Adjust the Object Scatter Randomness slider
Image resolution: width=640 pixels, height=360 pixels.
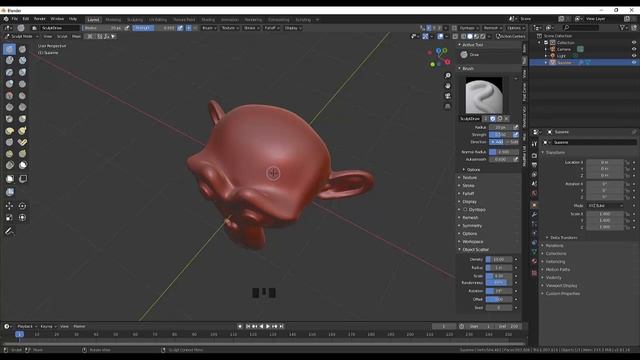coord(499,282)
